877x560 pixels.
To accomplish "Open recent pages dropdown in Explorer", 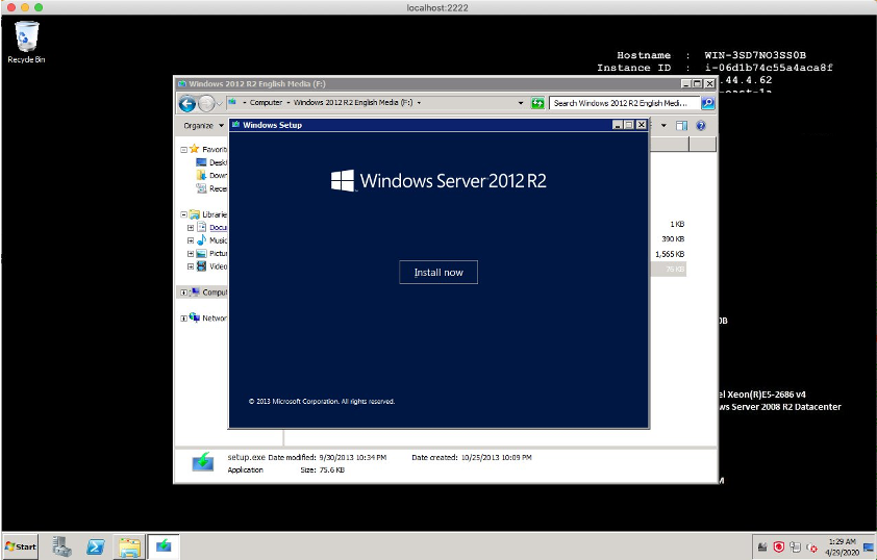I will pos(220,103).
